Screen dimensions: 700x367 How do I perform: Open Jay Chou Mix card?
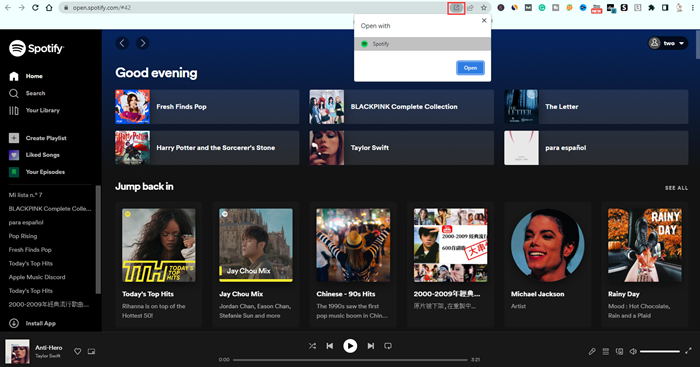(256, 264)
